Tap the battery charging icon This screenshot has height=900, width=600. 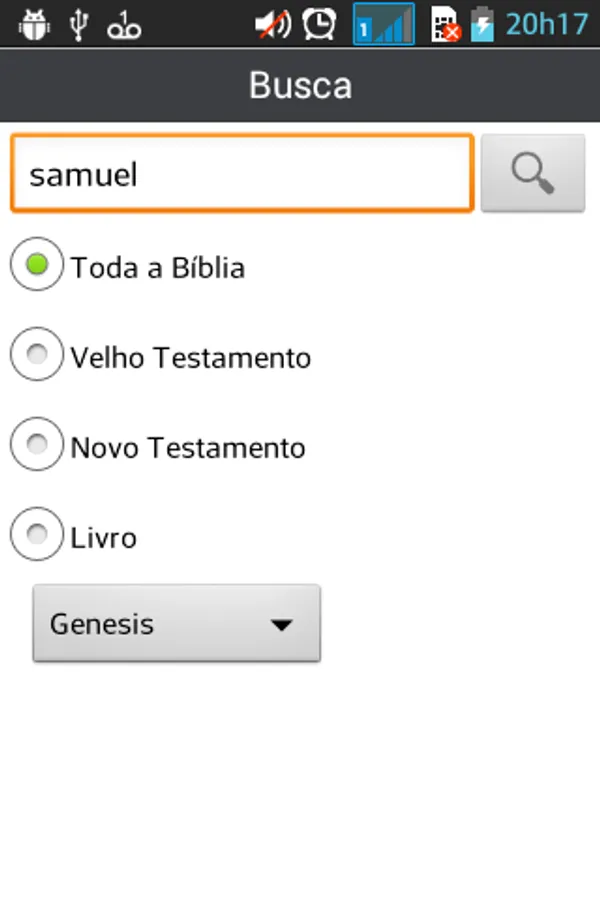pos(483,24)
